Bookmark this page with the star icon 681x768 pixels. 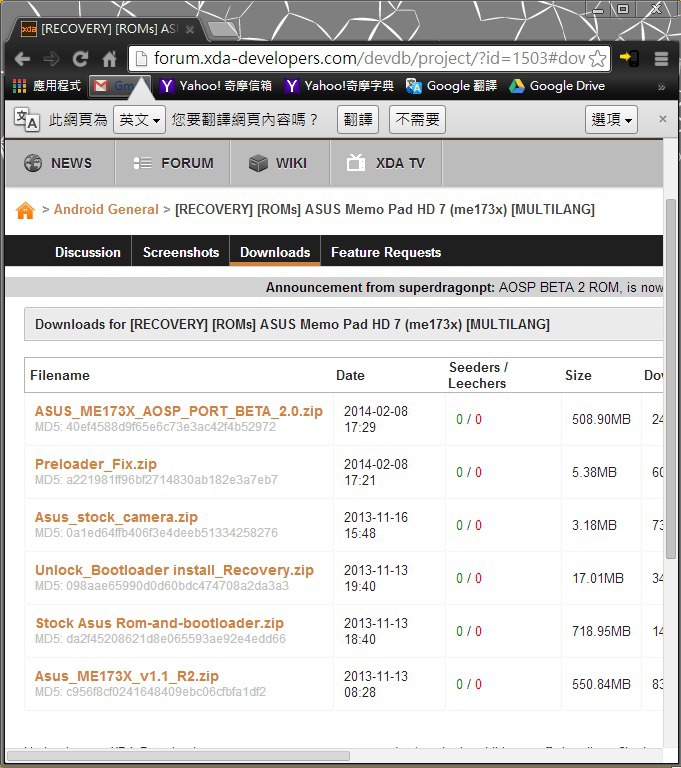597,59
